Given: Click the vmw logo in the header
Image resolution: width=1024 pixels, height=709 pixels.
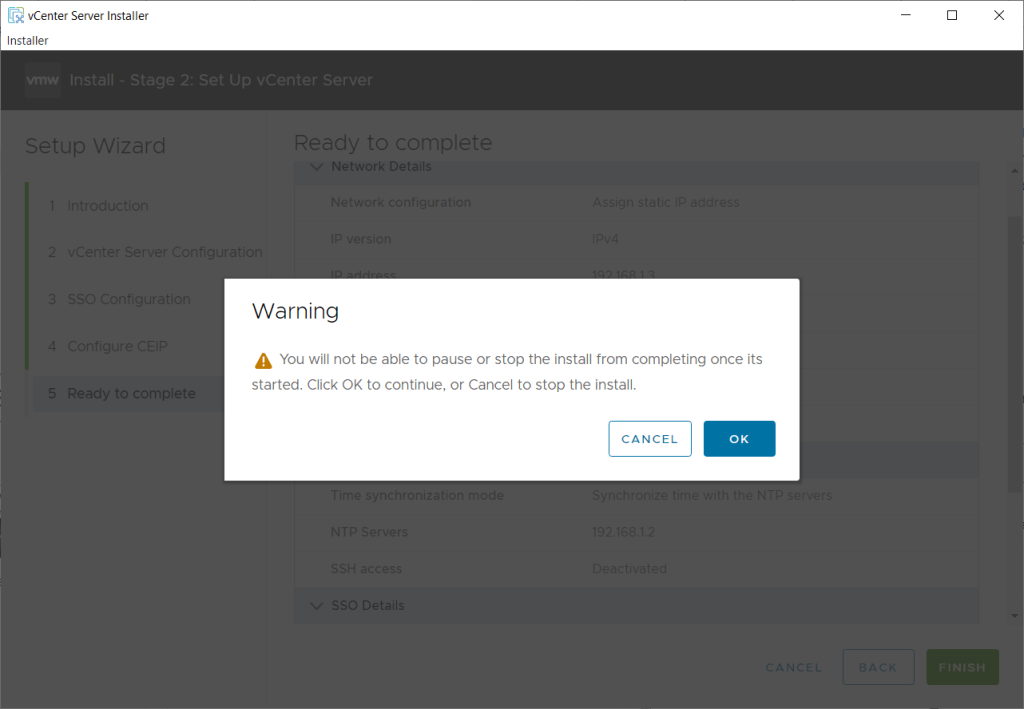Looking at the screenshot, I should (43, 80).
